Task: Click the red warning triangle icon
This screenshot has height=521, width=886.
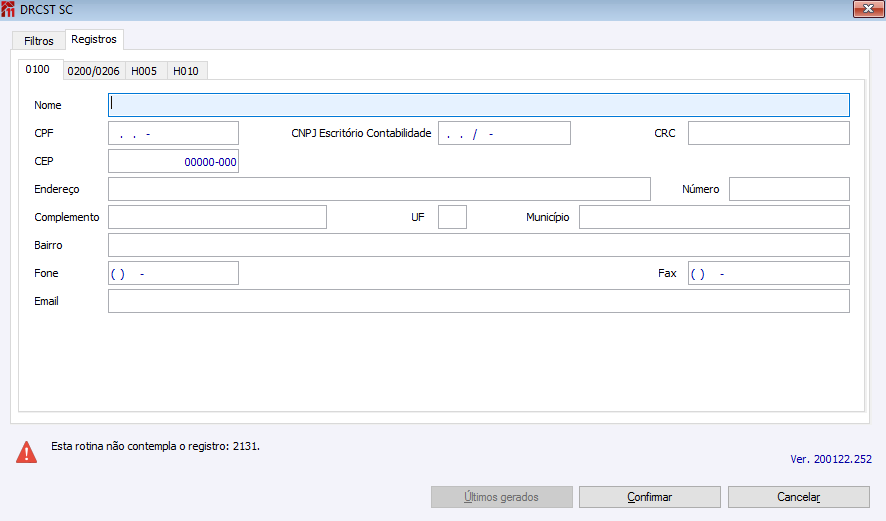Action: pos(27,452)
